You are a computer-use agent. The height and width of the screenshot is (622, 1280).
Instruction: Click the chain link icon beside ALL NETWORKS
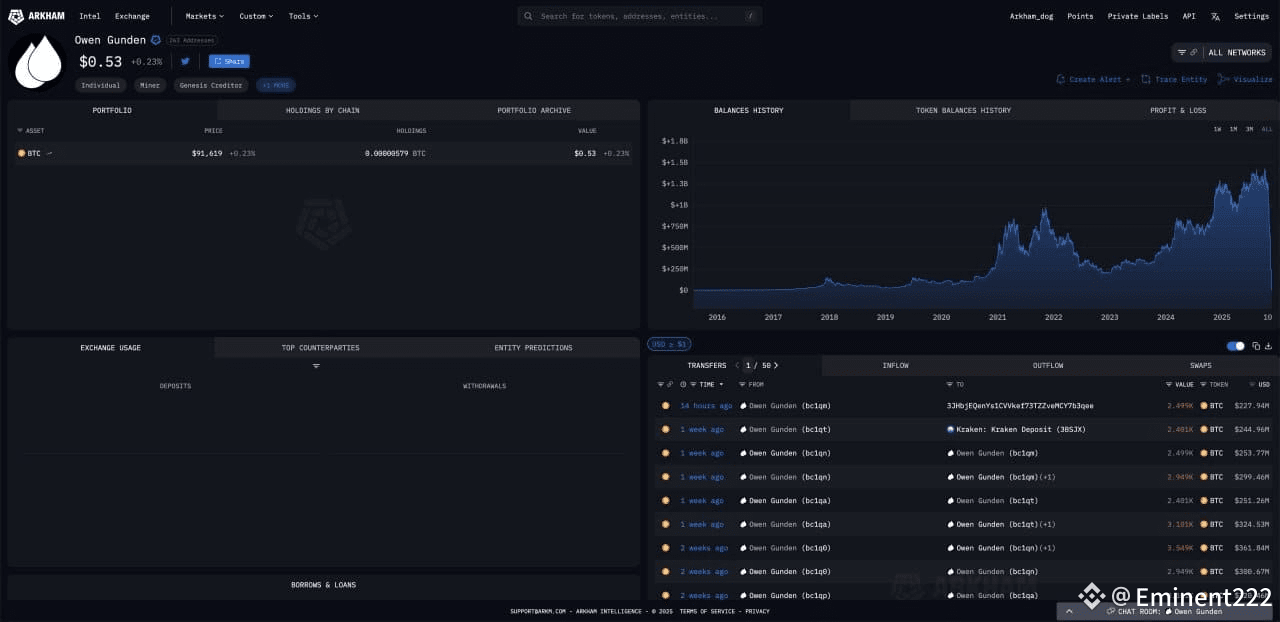[1193, 52]
